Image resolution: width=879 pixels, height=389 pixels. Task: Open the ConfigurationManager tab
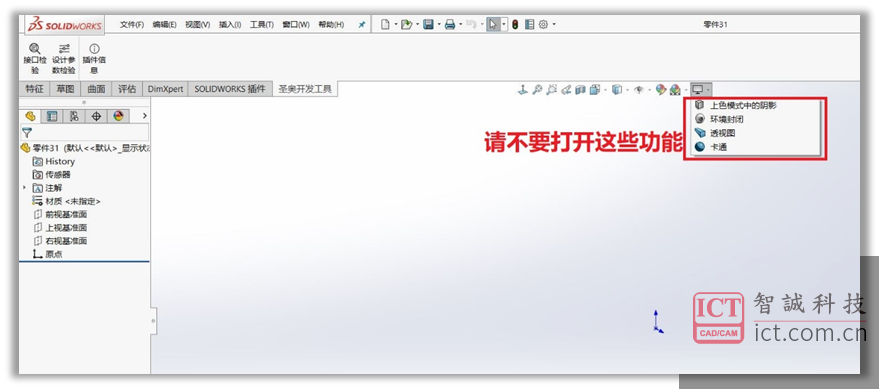(x=74, y=116)
